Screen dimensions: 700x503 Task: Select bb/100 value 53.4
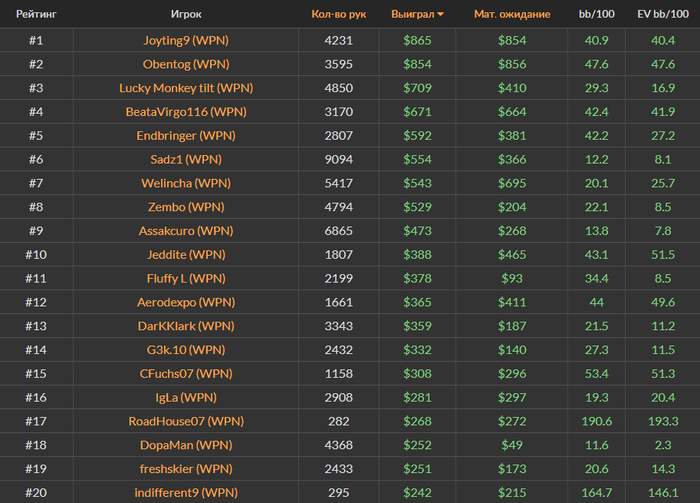[x=596, y=374]
